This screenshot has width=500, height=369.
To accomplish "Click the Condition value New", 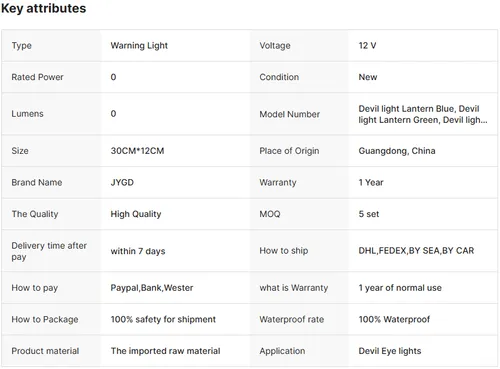I will pyautogui.click(x=368, y=77).
